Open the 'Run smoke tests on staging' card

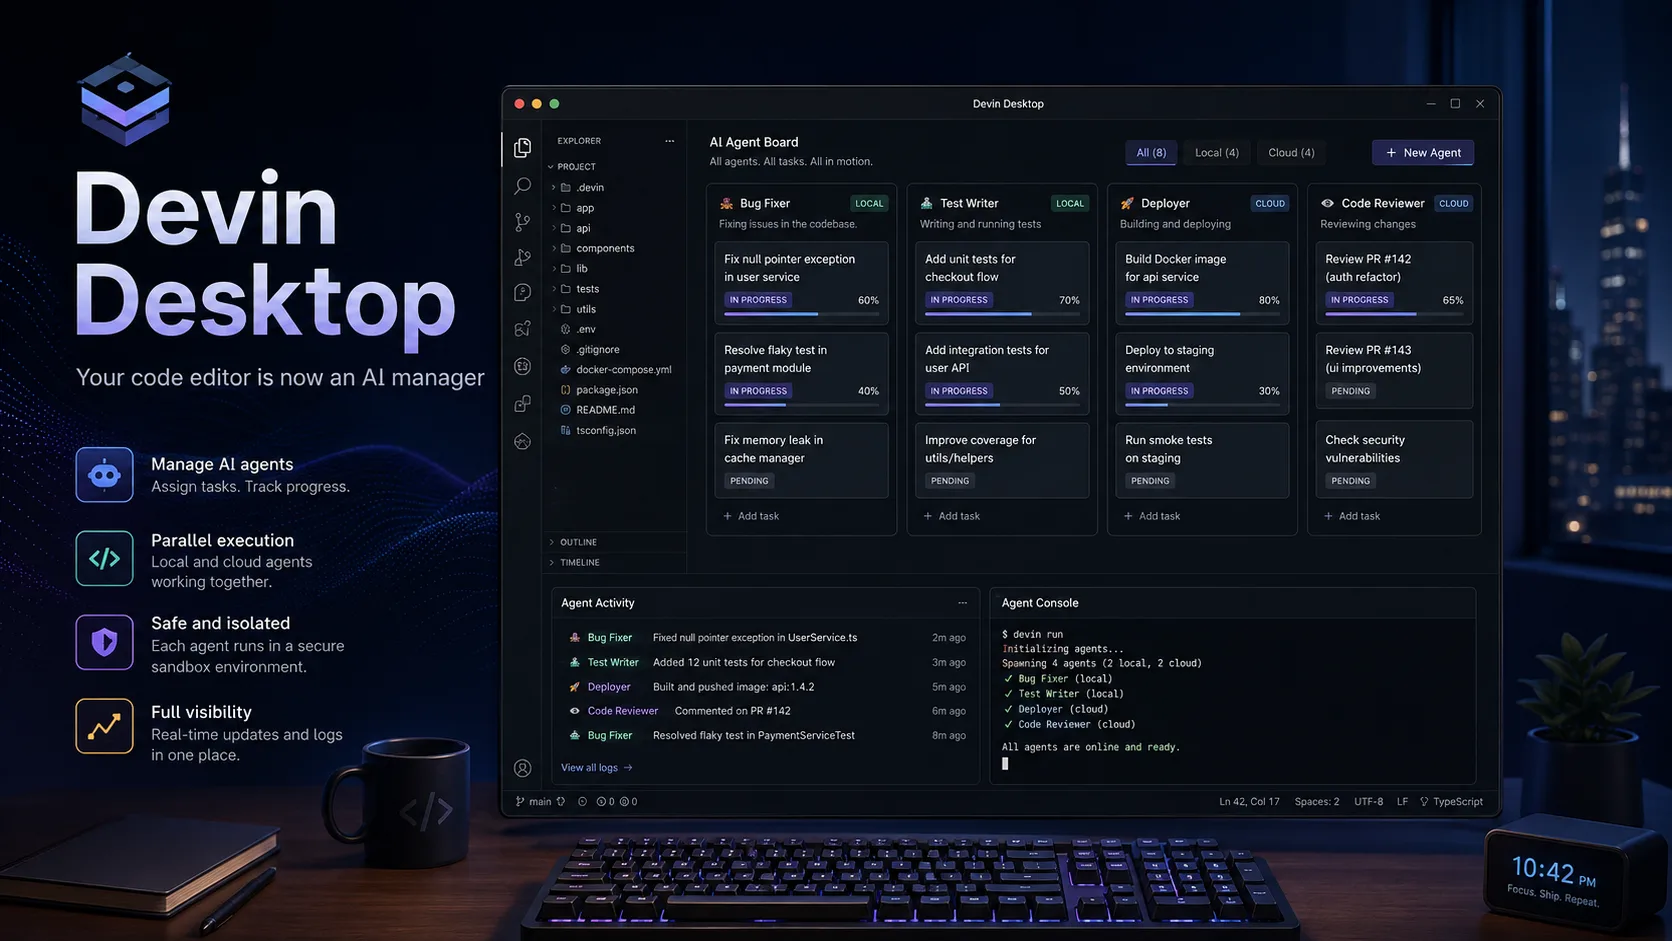click(x=1202, y=459)
